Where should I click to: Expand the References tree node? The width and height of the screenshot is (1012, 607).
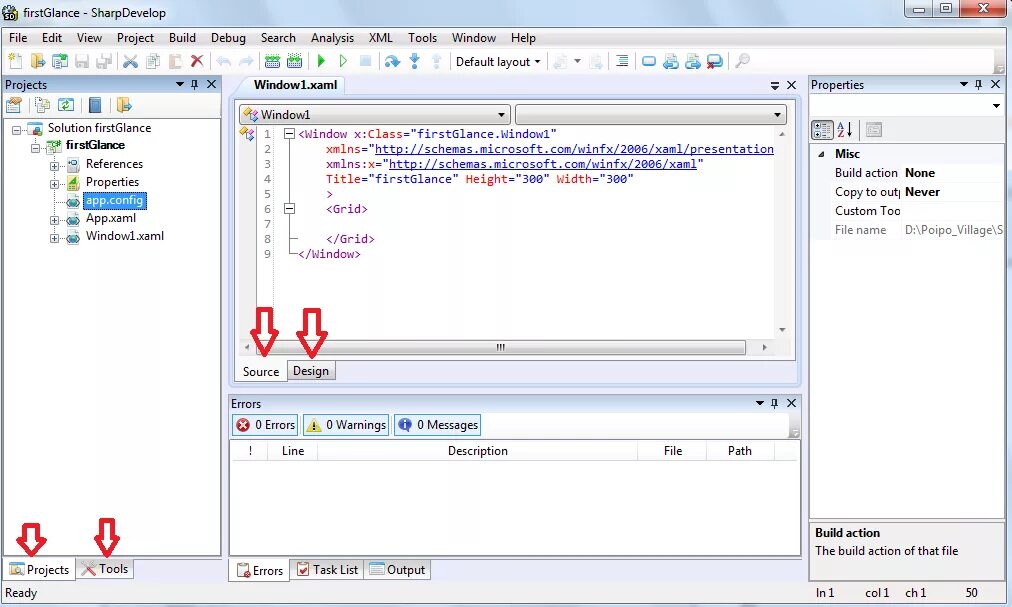(54, 165)
